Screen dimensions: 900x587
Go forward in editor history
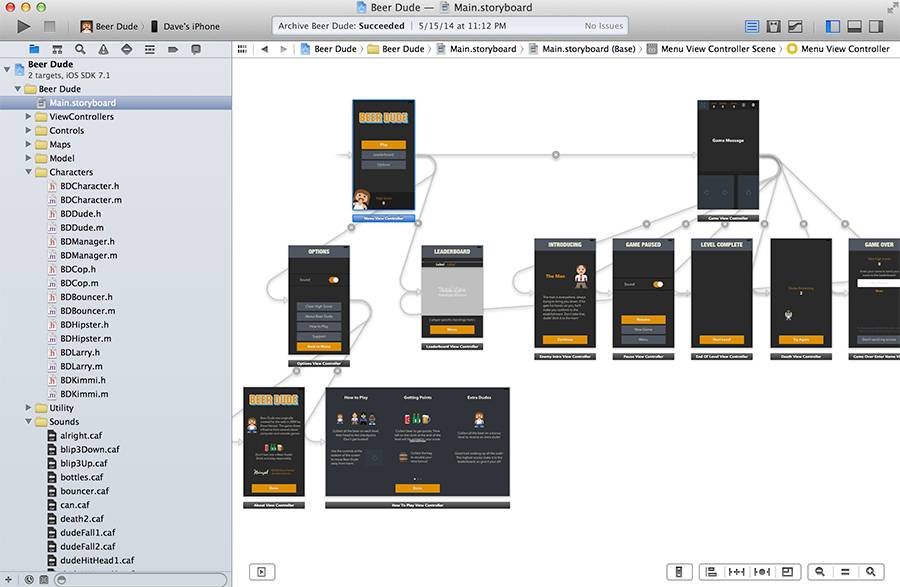pos(284,49)
